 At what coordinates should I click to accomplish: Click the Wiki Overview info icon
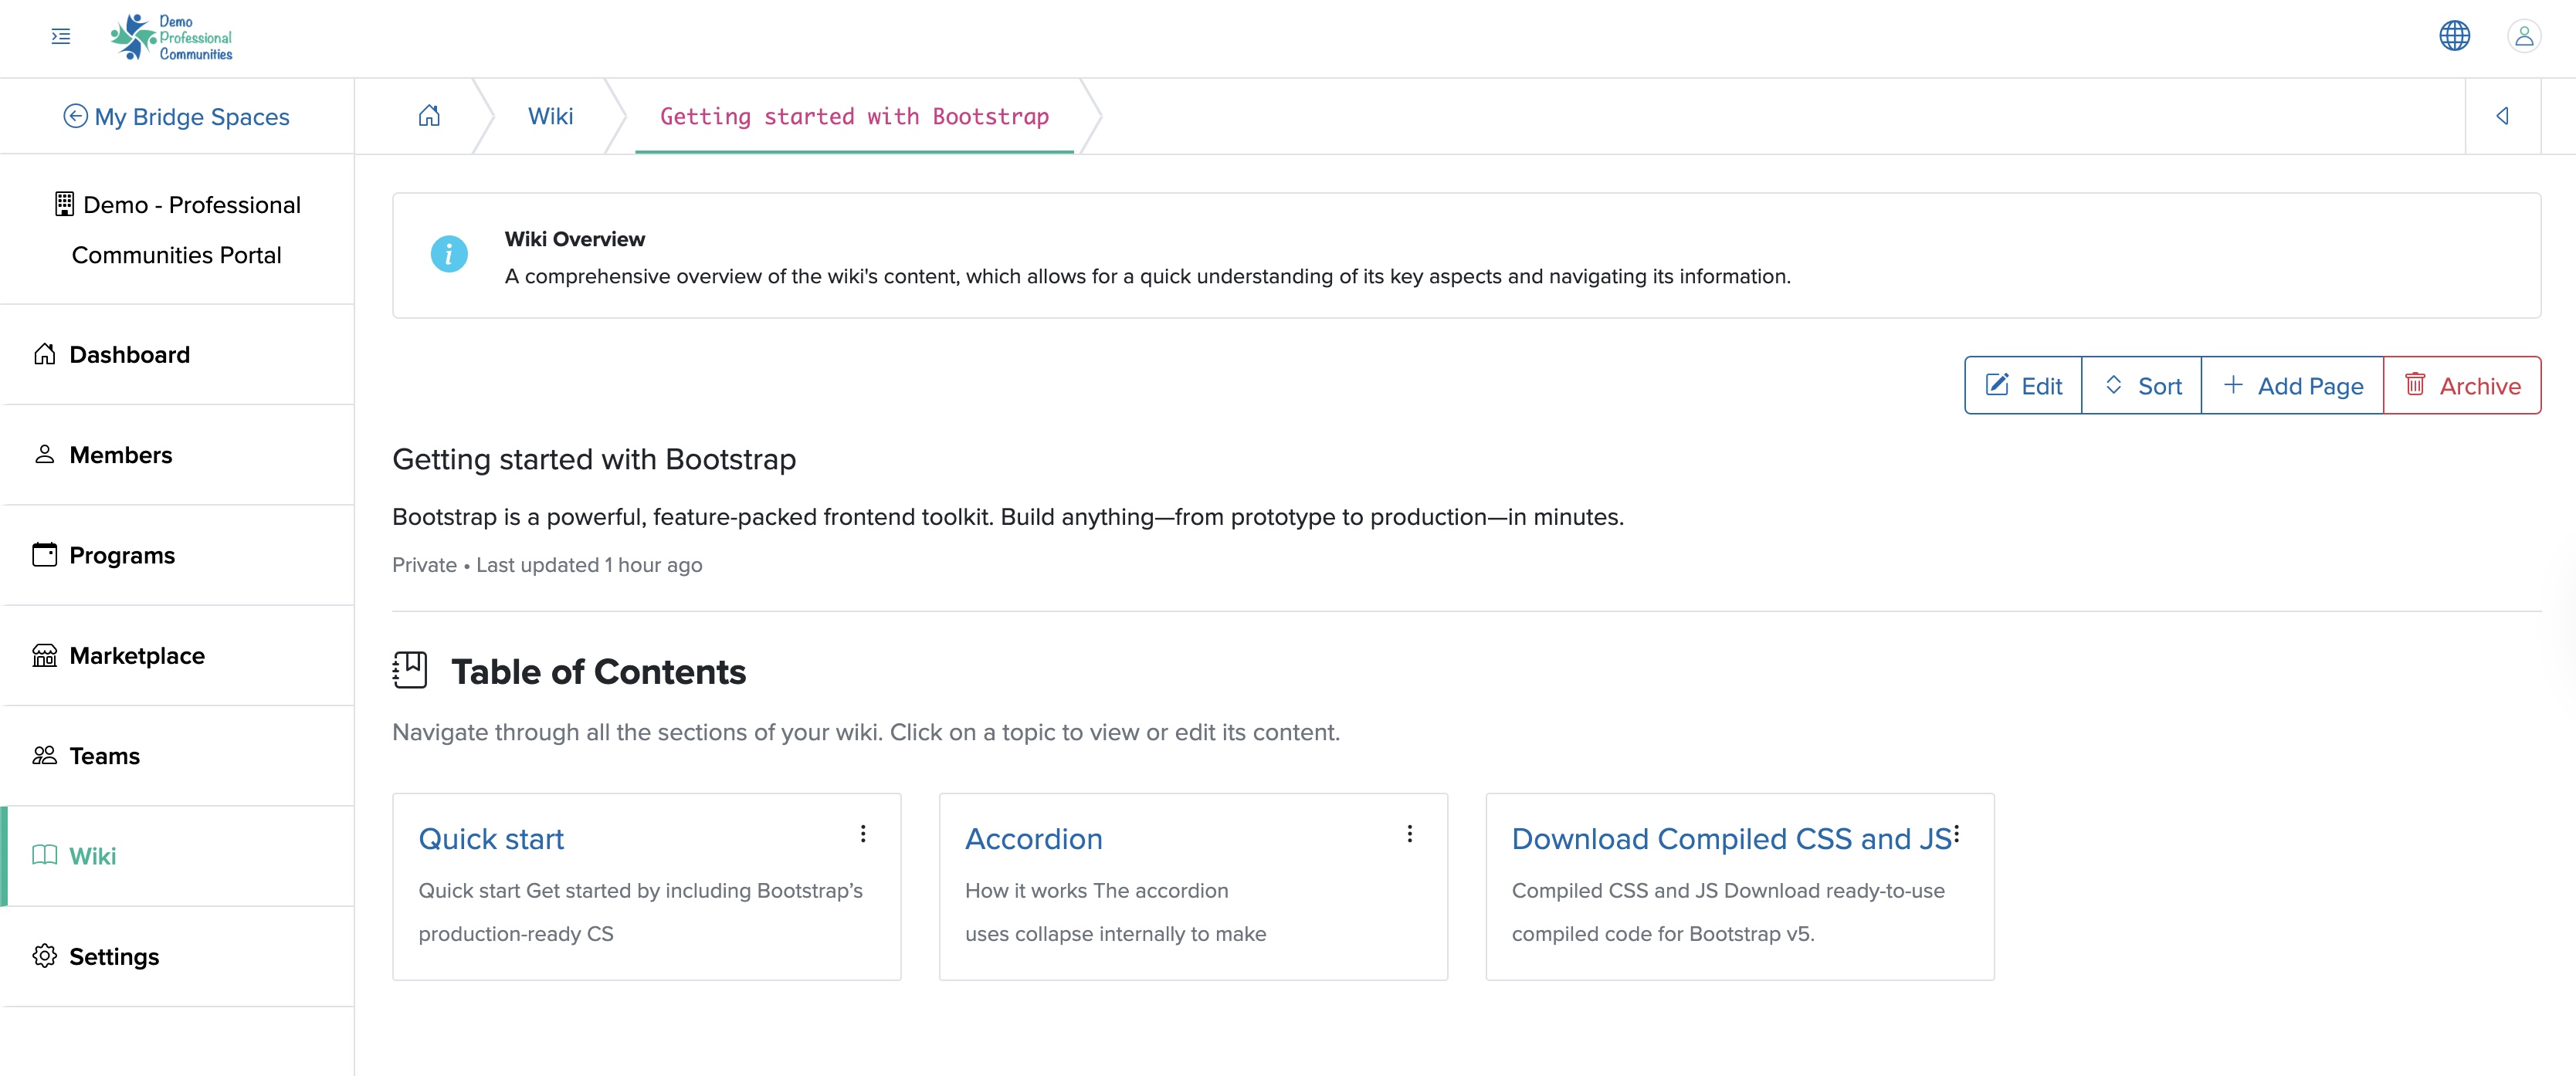point(449,254)
